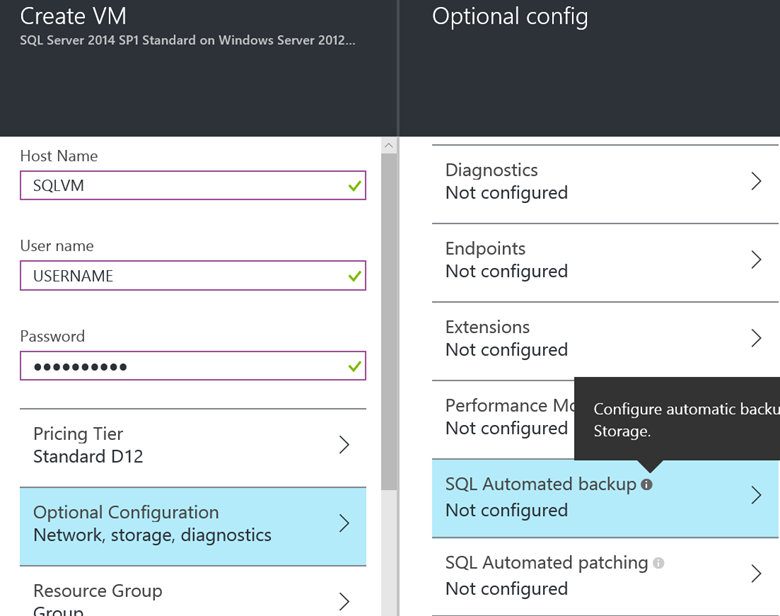Click the chevron on the Diagnostics row
780x616 pixels.
tap(756, 181)
